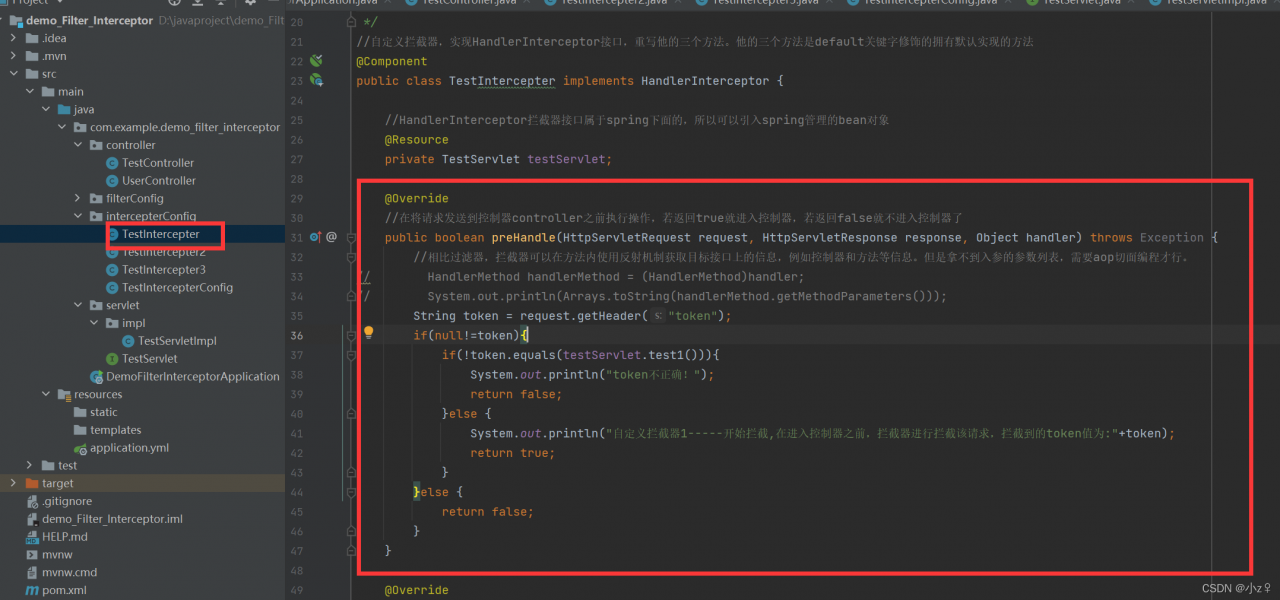Collapse the java source folder
The width and height of the screenshot is (1280, 600).
coord(47,110)
